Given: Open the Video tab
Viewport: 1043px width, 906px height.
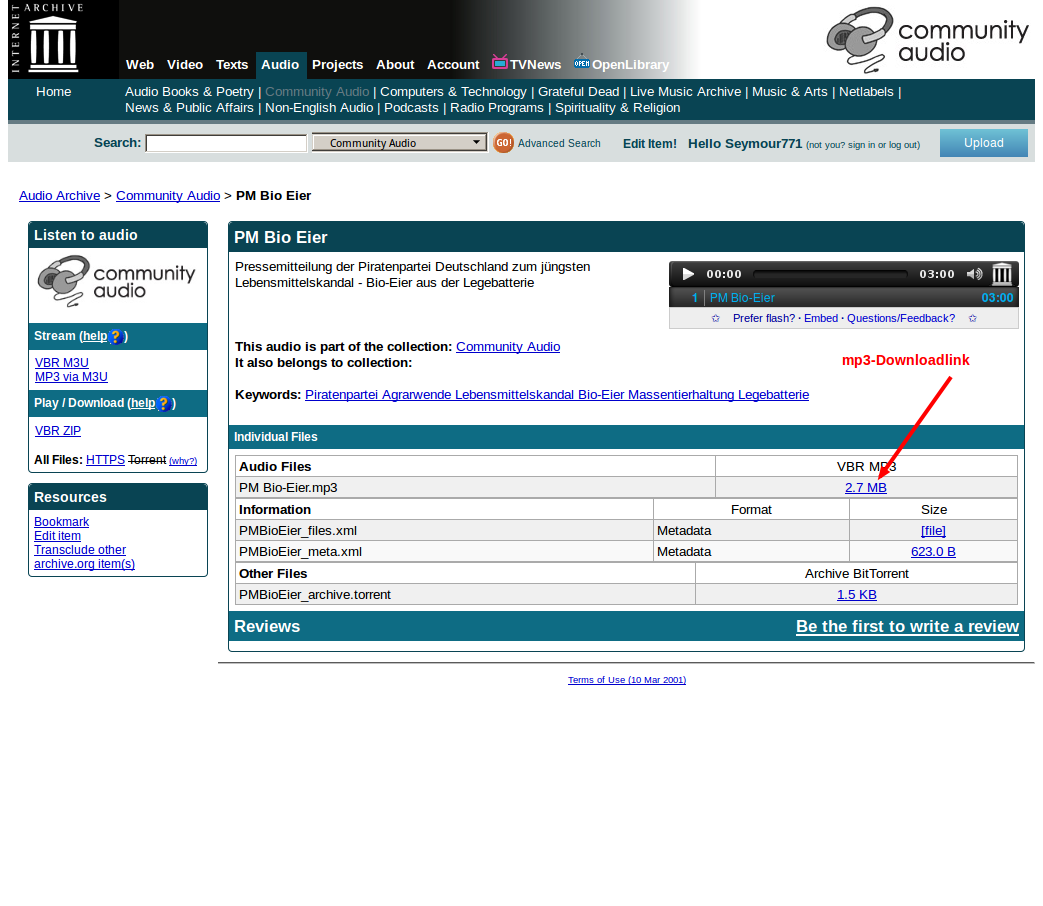Looking at the screenshot, I should 185,65.
